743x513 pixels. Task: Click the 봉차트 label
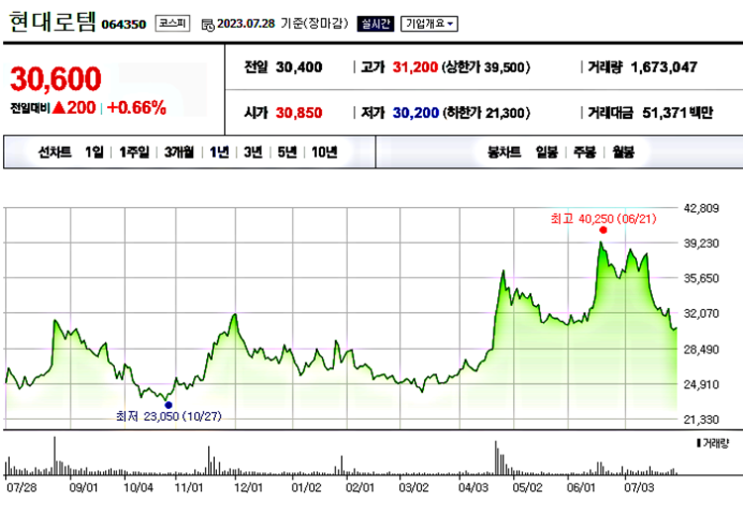click(504, 152)
